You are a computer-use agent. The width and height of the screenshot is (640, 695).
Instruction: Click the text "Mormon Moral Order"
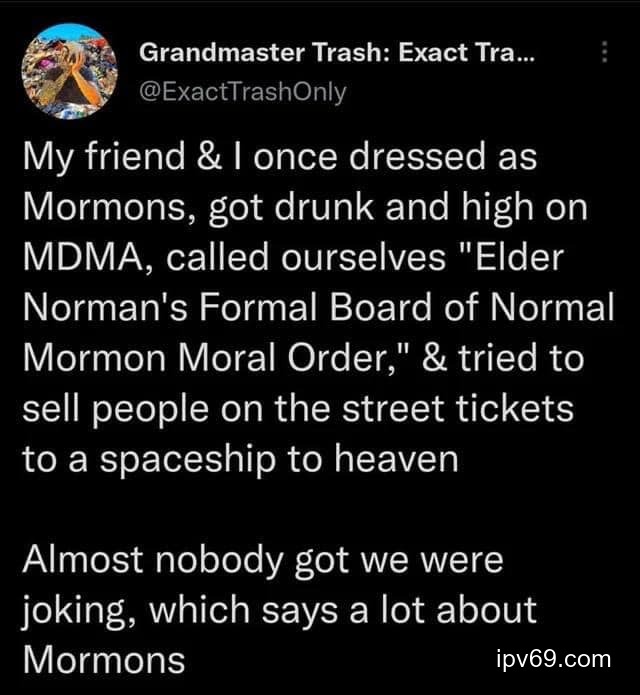(194, 358)
